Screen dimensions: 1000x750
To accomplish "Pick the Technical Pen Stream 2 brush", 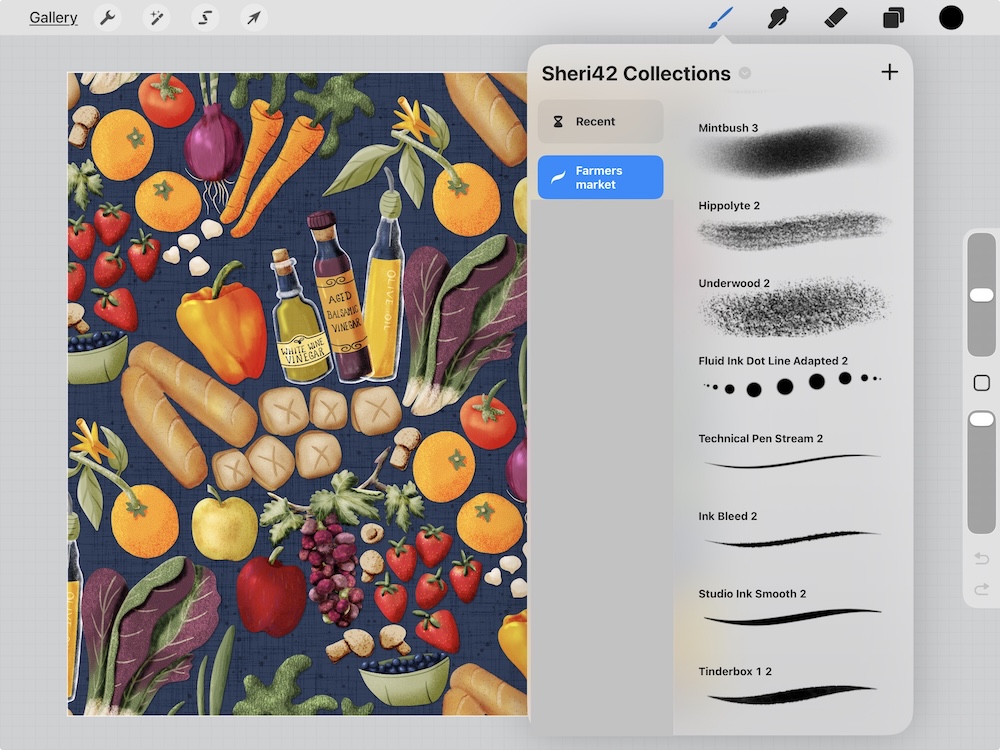I will 790,453.
